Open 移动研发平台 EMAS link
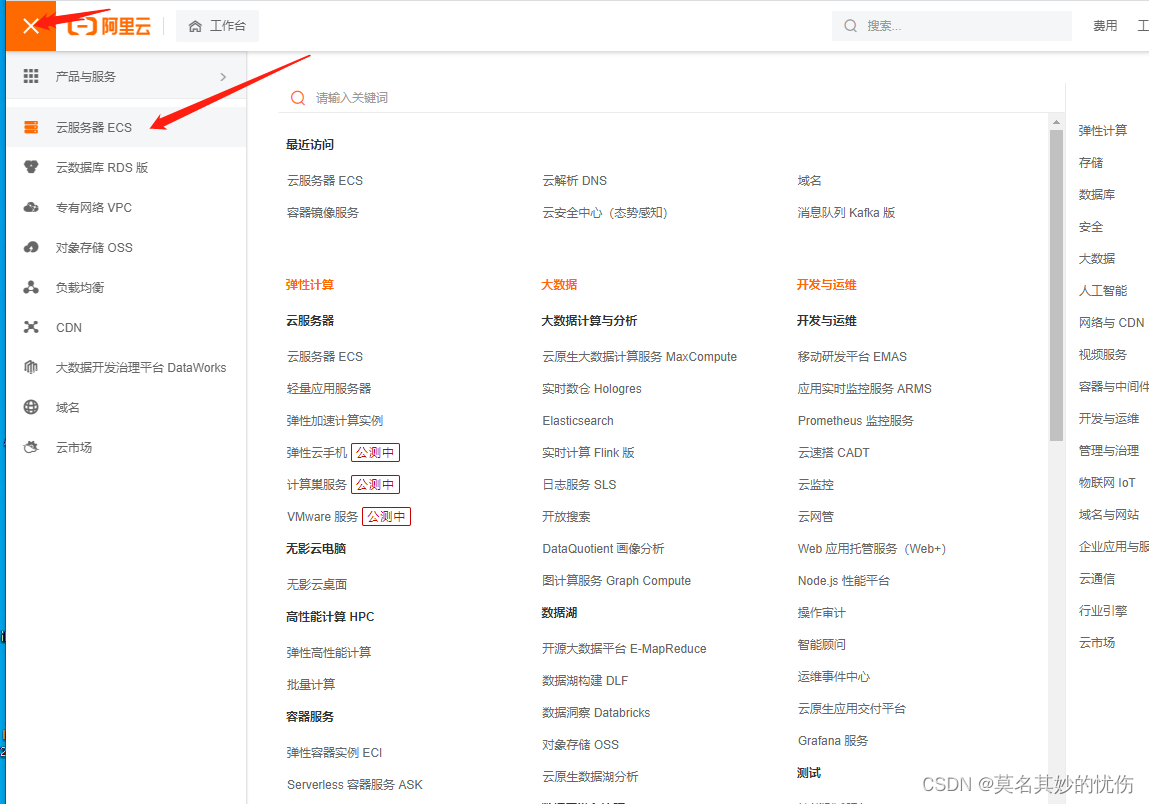1149x804 pixels. 852,356
